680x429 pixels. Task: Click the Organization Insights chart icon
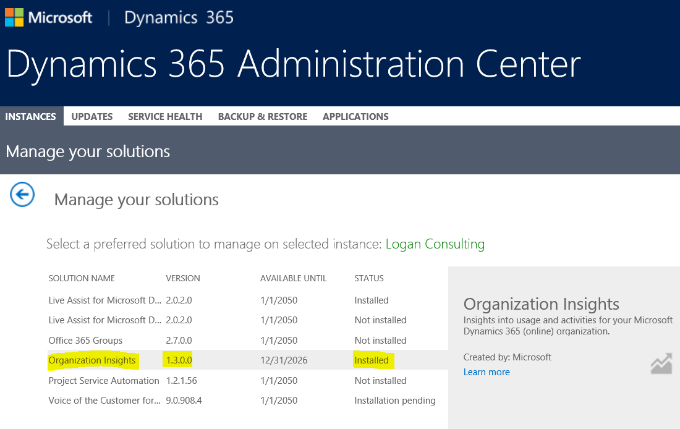(x=661, y=364)
